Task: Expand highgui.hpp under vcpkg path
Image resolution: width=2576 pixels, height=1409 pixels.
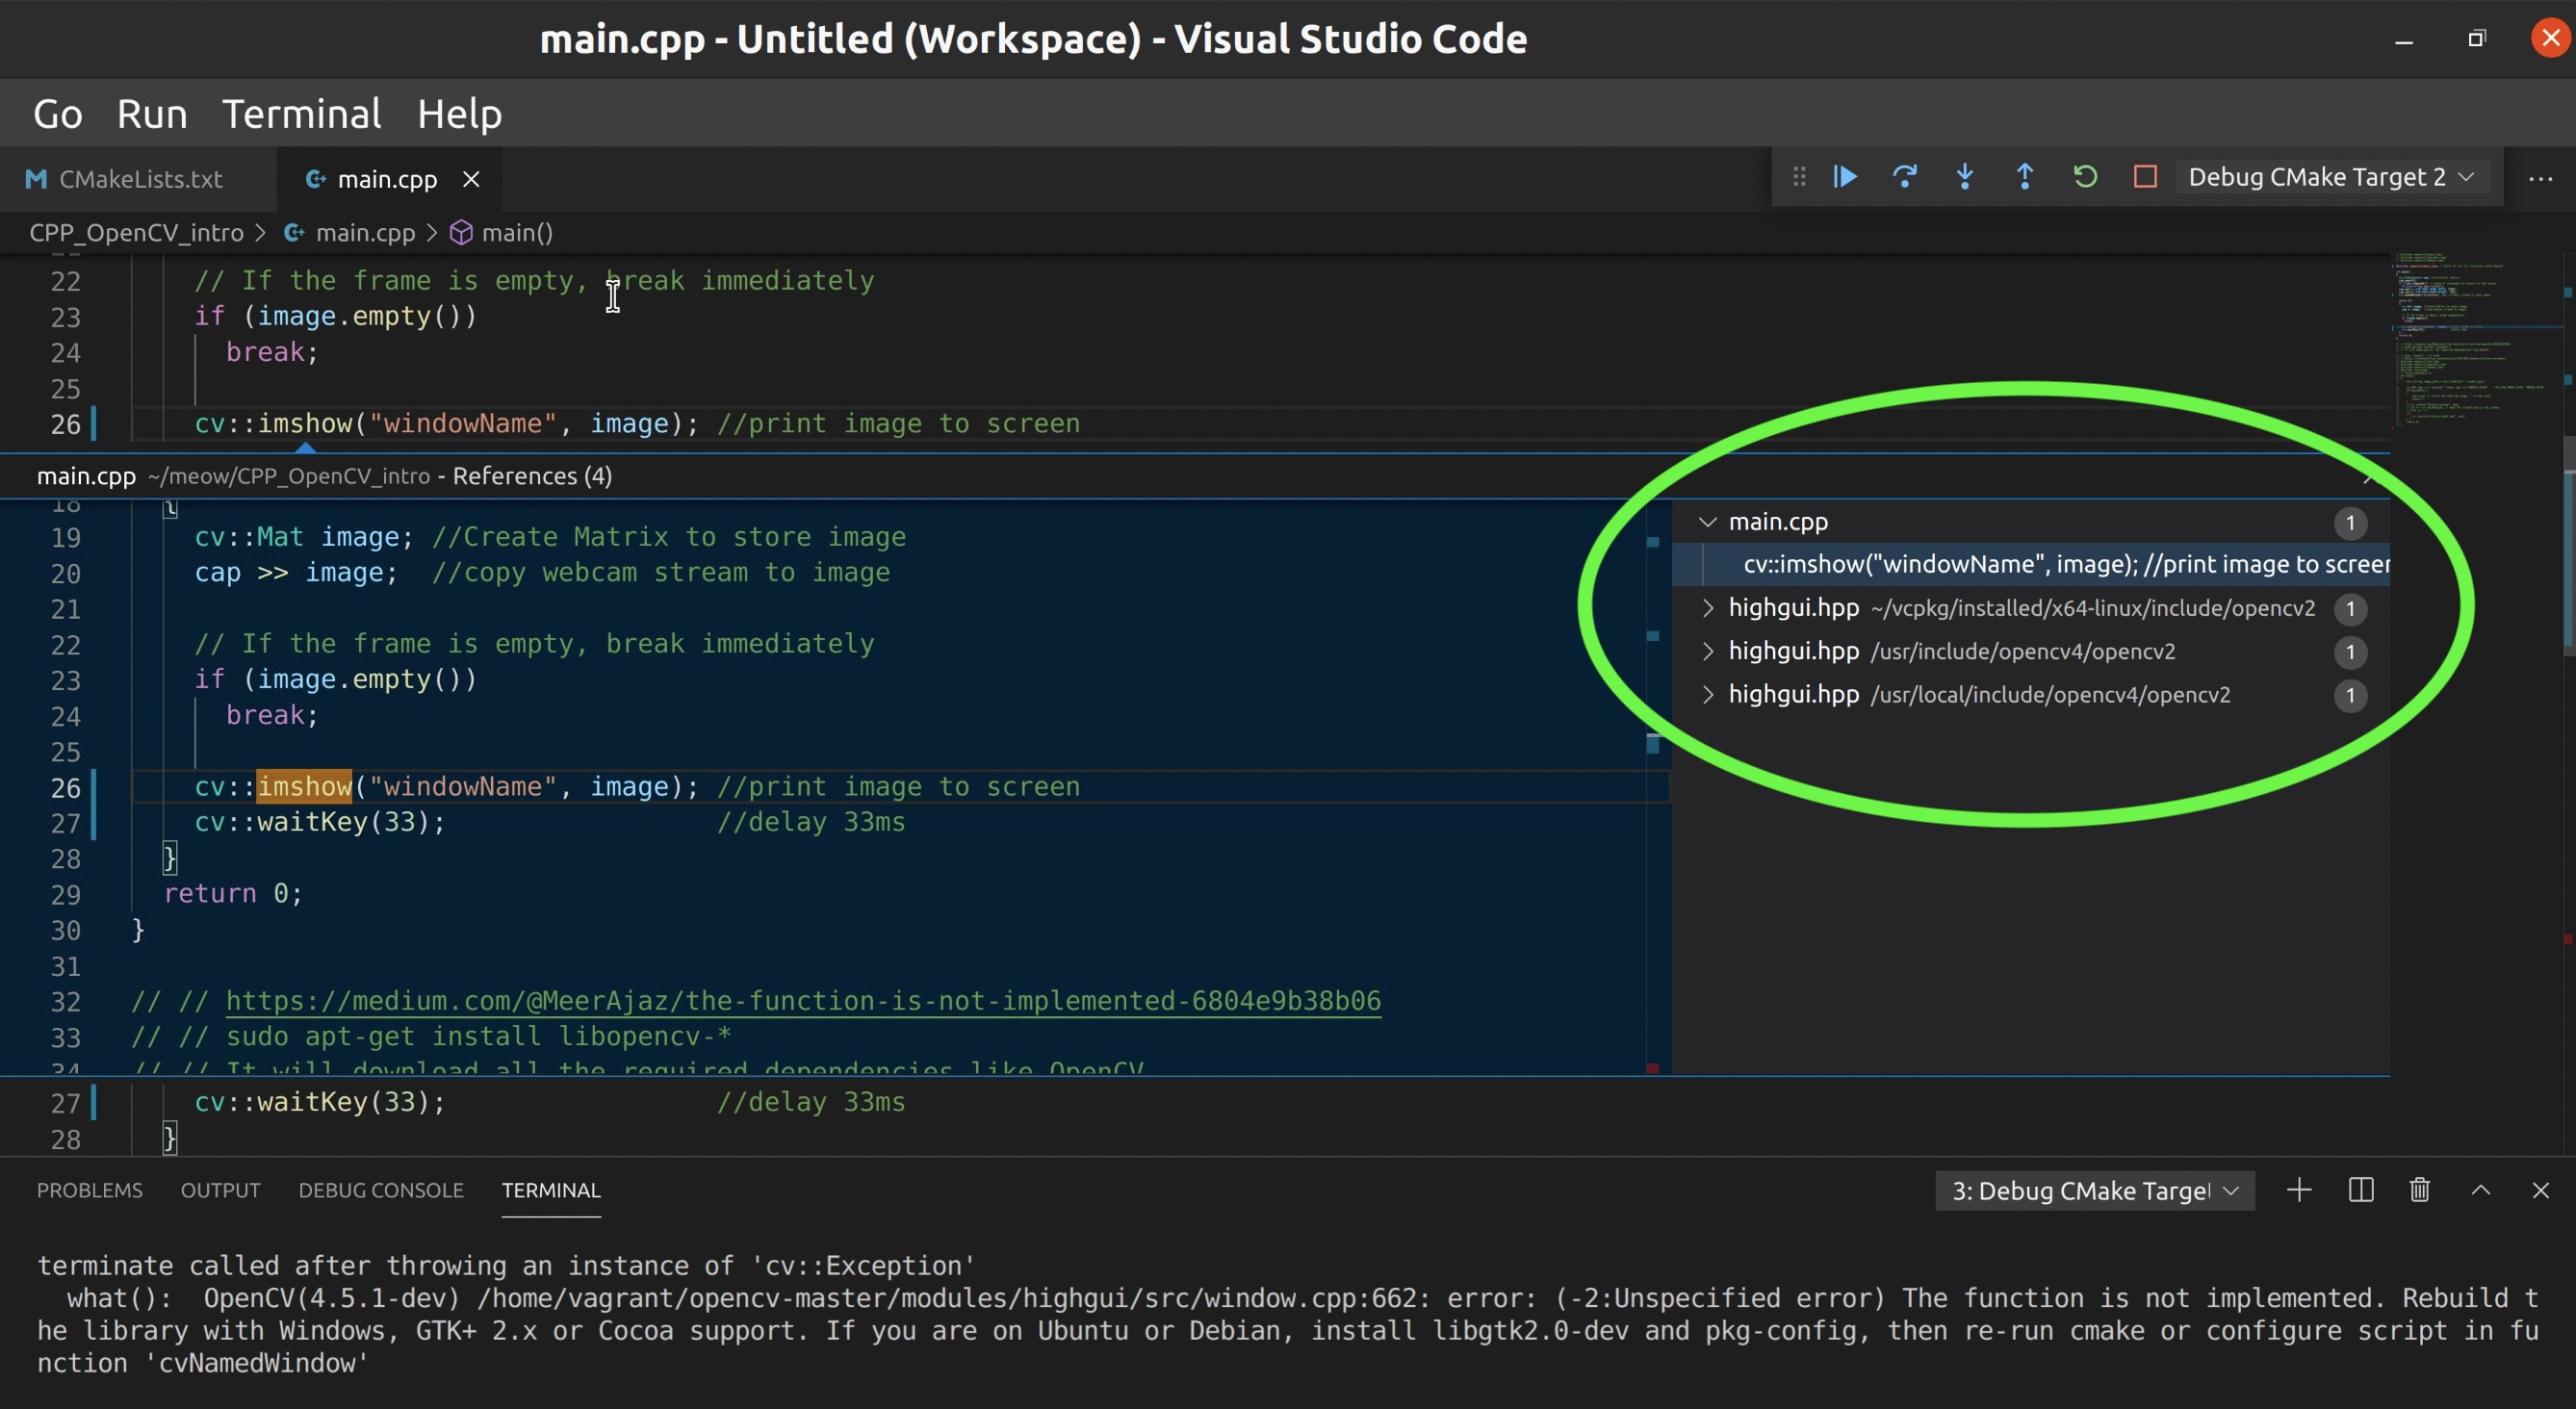Action: (x=1708, y=608)
